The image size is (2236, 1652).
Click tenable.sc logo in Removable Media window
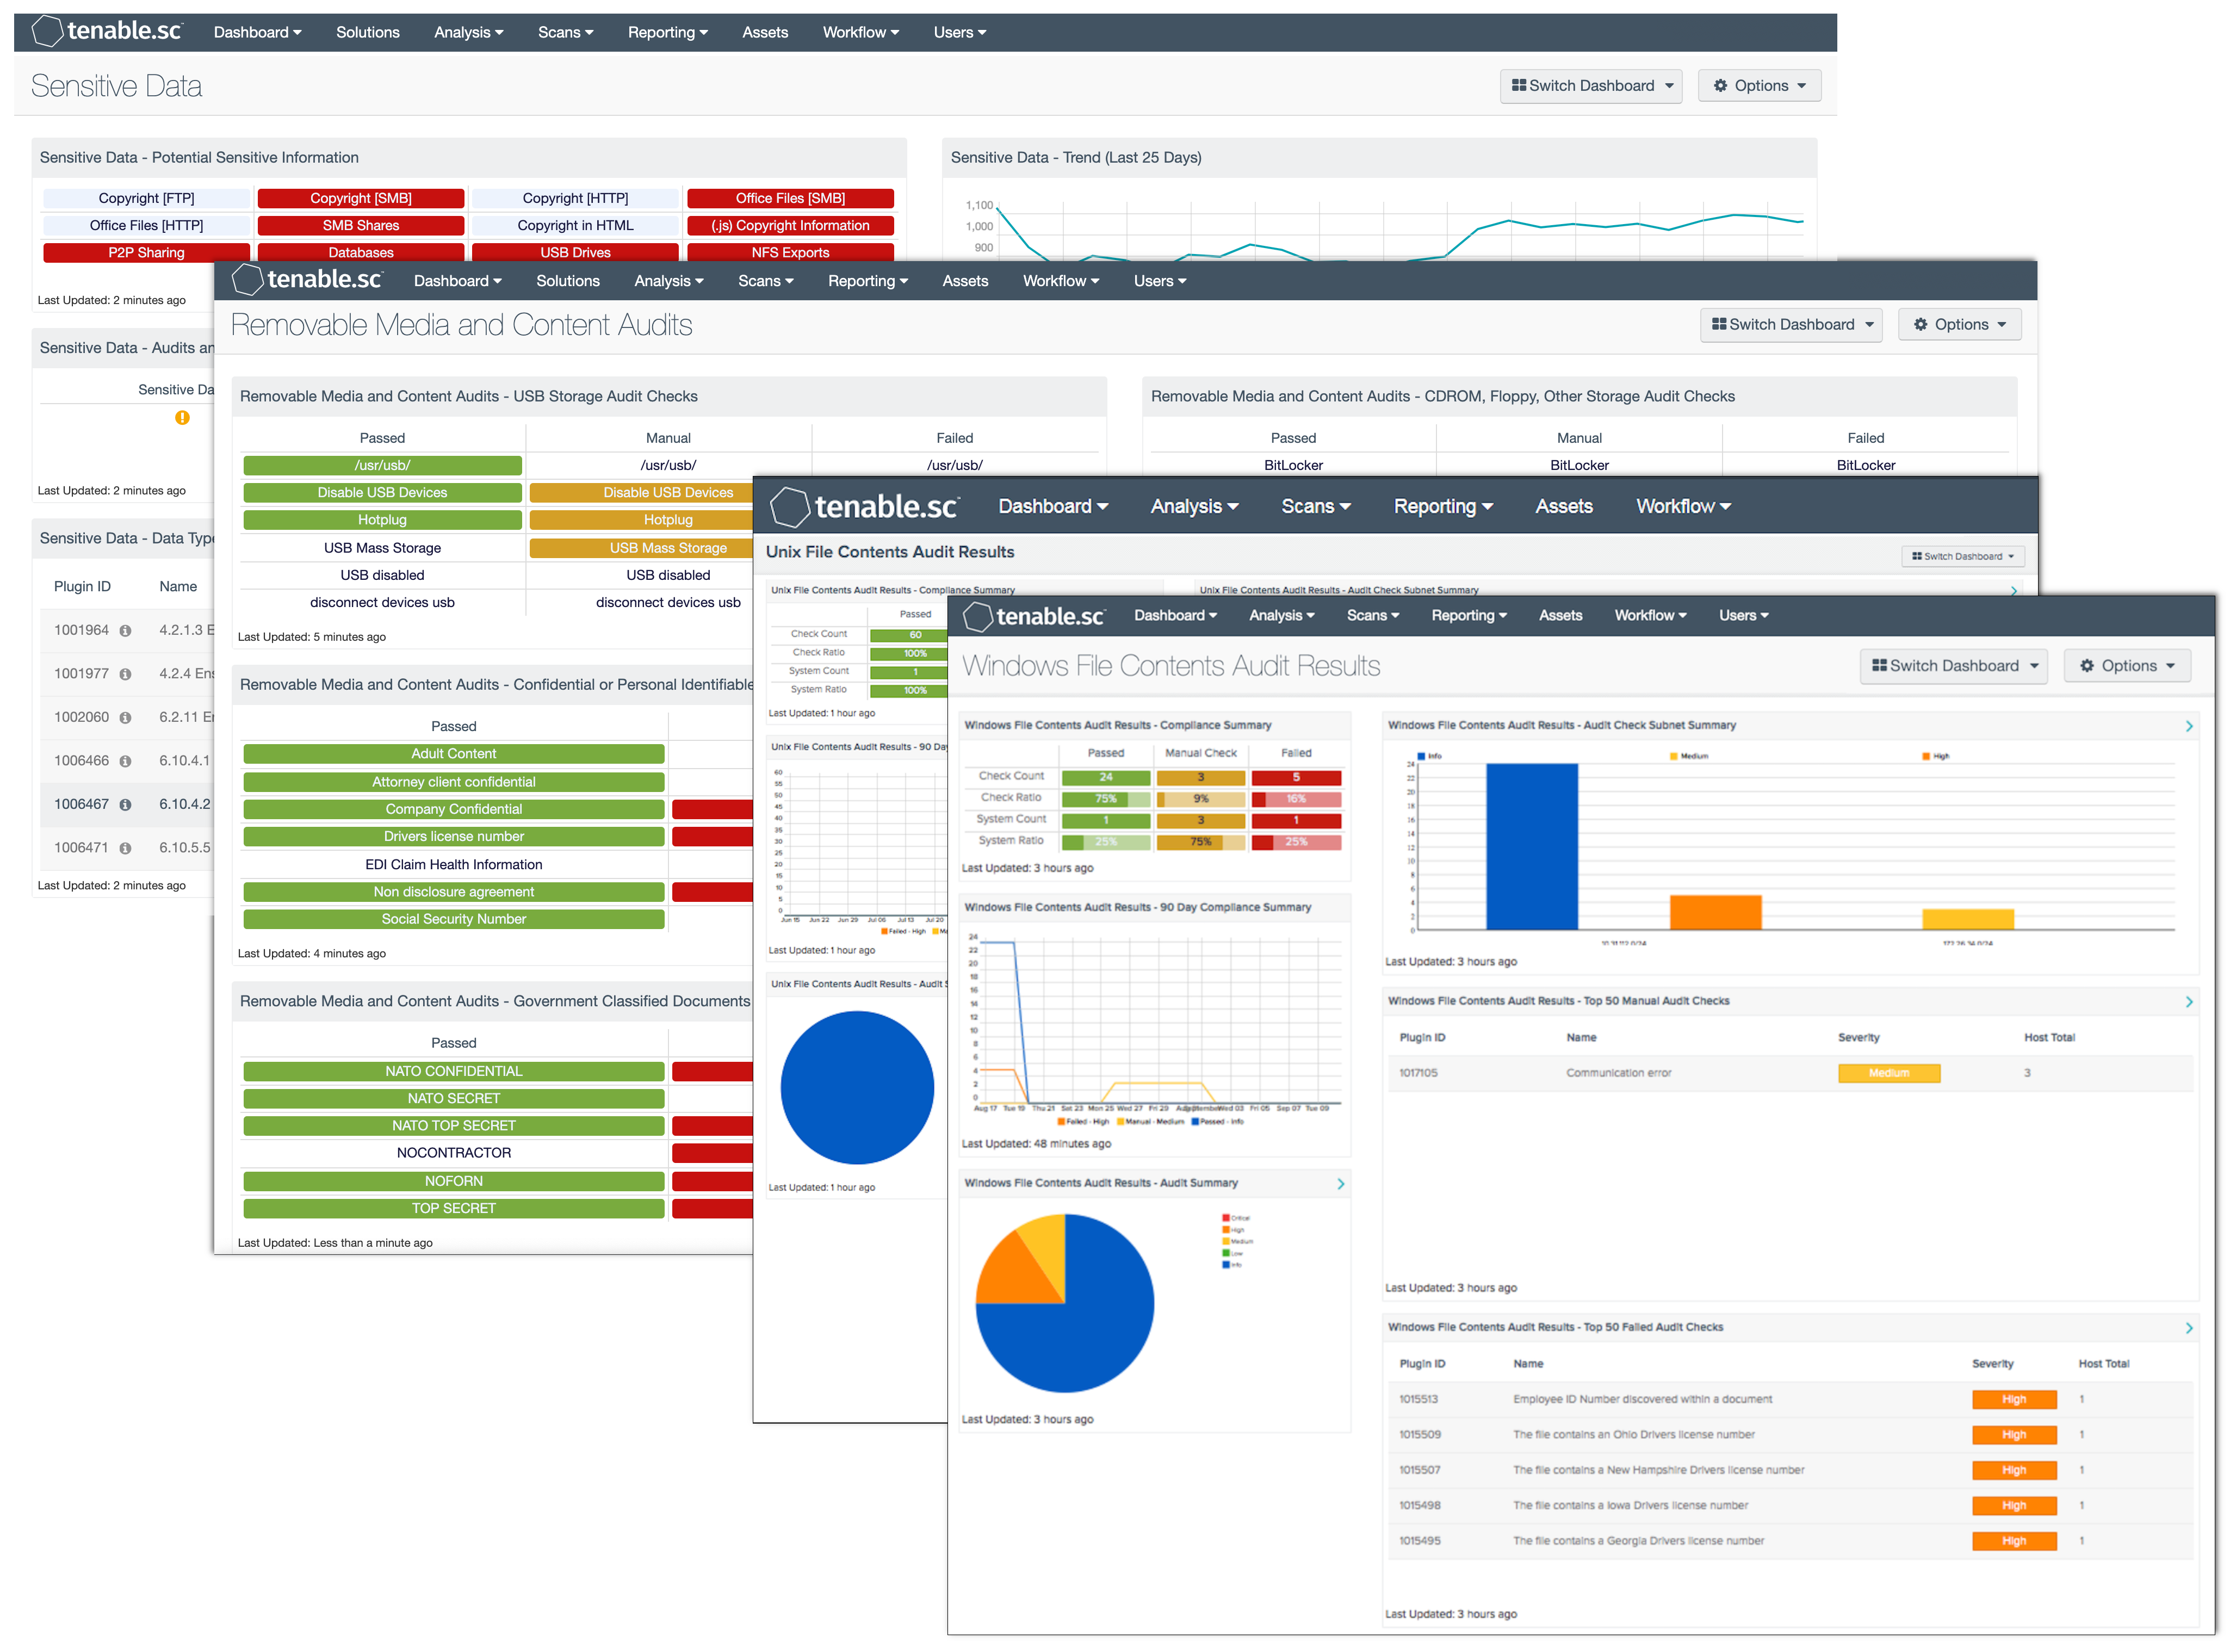tap(307, 281)
